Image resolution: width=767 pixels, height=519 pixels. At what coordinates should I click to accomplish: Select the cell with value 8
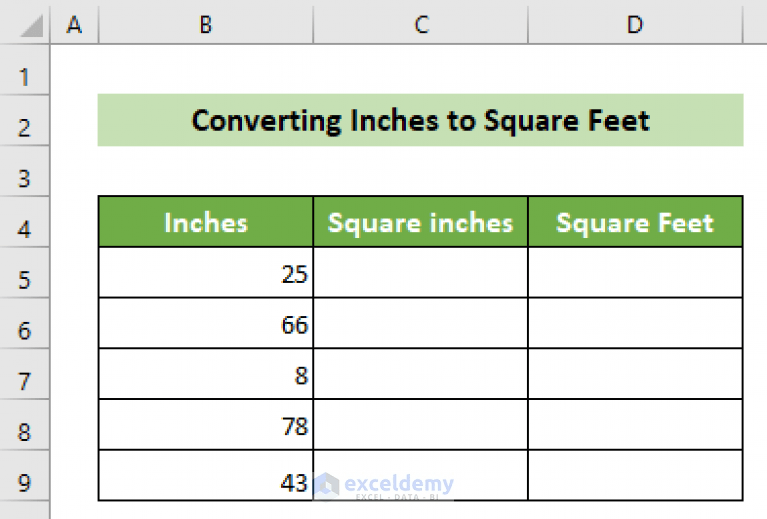click(206, 374)
